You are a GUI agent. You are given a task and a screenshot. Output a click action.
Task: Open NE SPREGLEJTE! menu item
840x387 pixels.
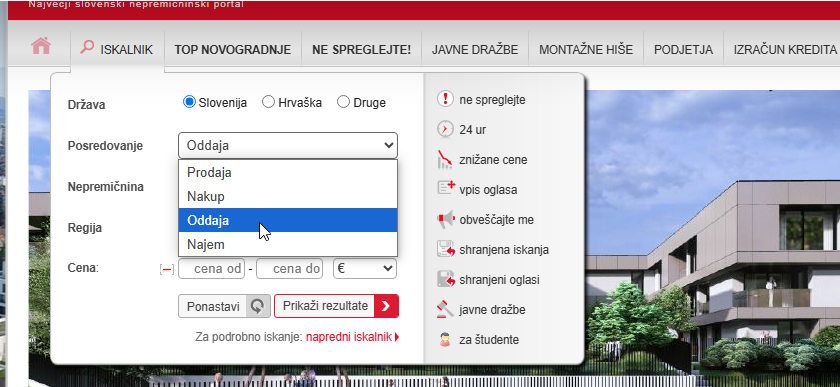click(362, 50)
